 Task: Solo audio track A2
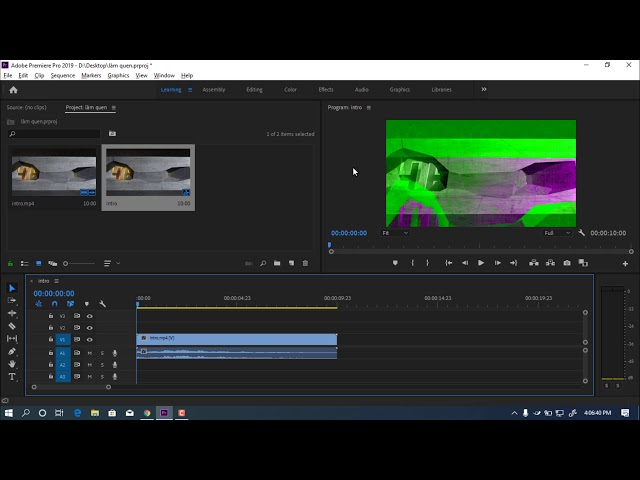point(102,365)
